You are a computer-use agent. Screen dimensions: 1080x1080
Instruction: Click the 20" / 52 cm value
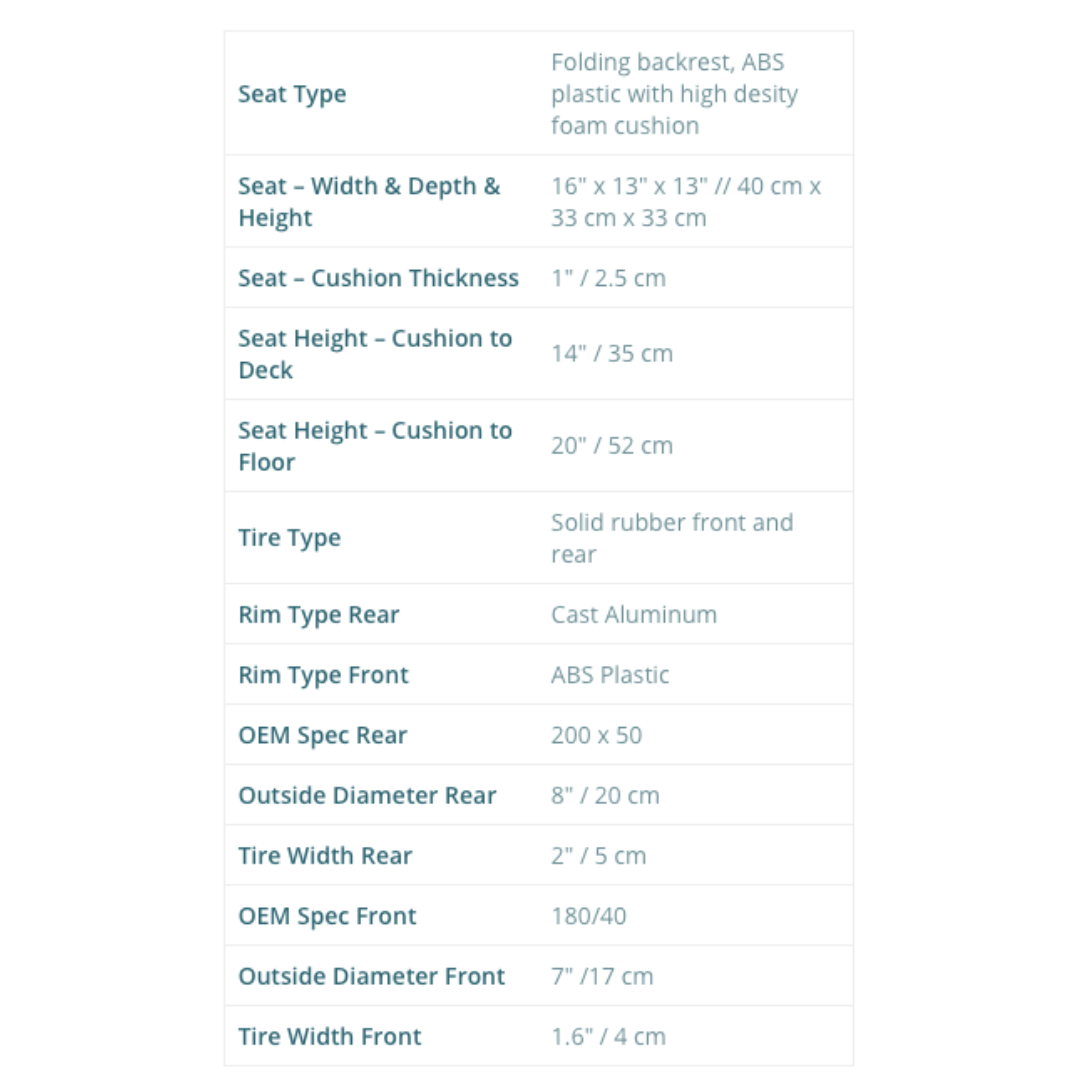(x=611, y=446)
